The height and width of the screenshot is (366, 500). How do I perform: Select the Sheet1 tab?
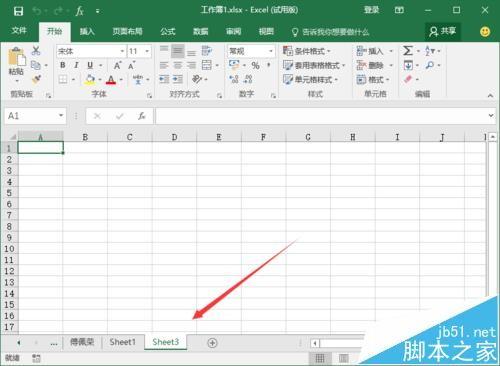[x=122, y=342]
